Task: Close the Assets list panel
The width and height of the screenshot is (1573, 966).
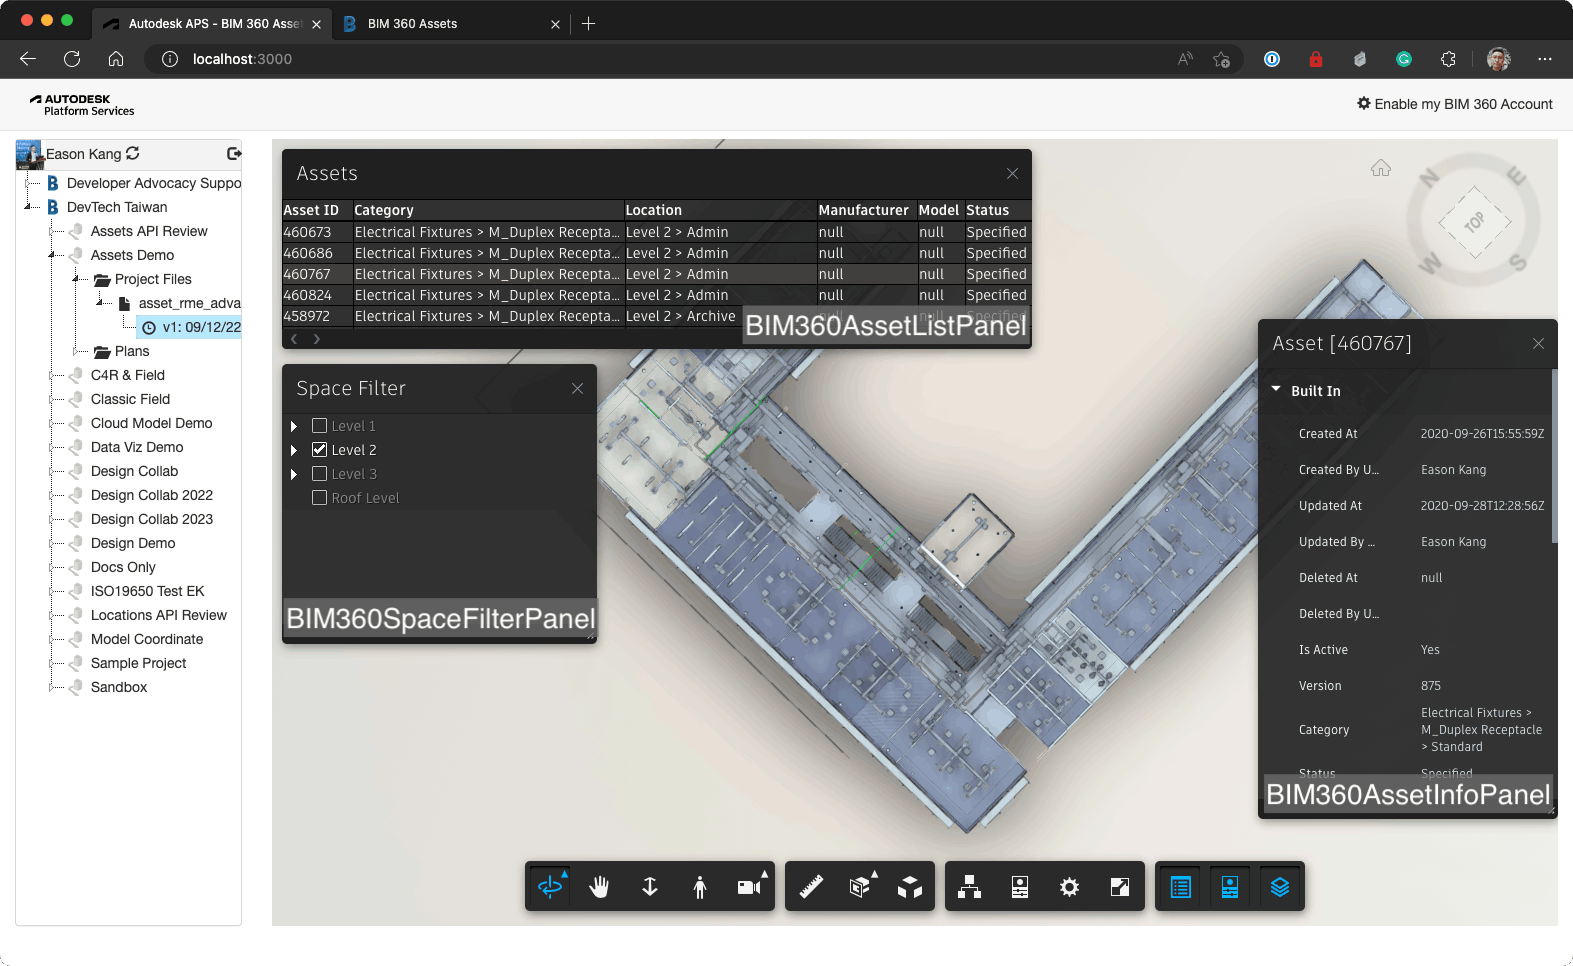Action: click(1012, 174)
